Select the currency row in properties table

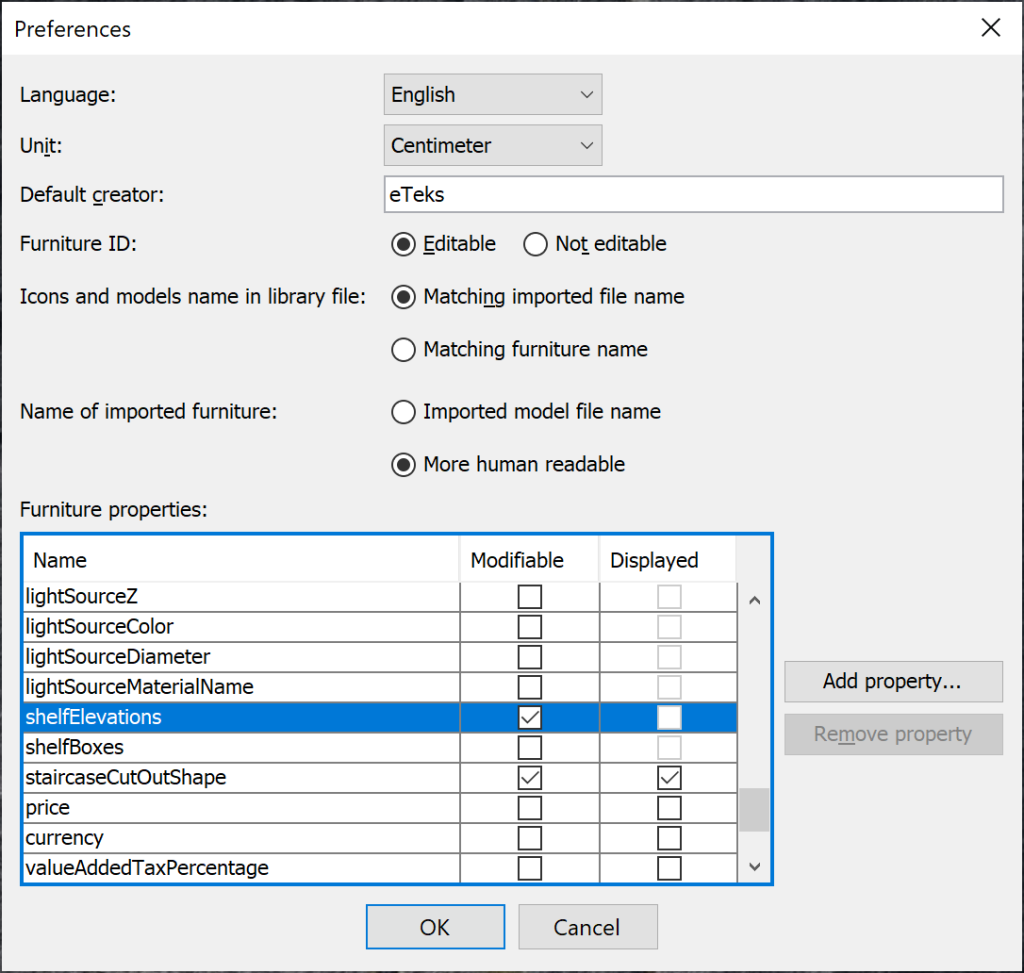coord(240,838)
